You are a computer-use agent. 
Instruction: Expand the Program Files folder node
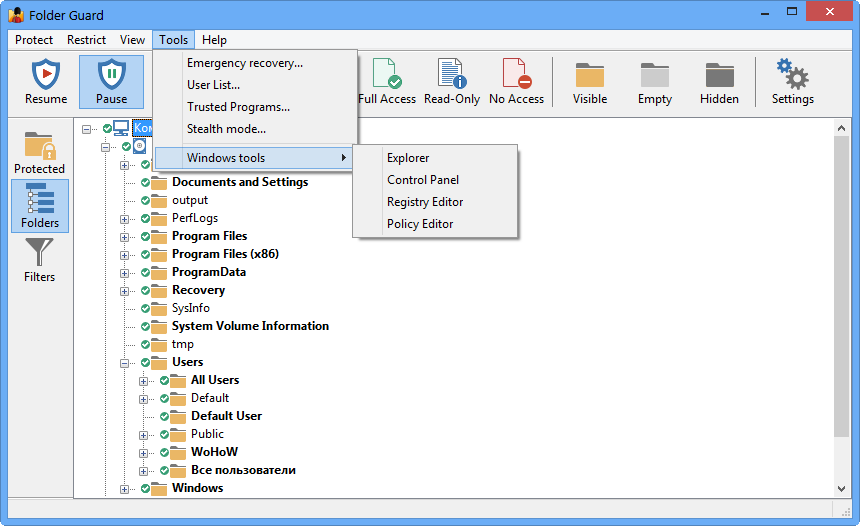point(125,237)
